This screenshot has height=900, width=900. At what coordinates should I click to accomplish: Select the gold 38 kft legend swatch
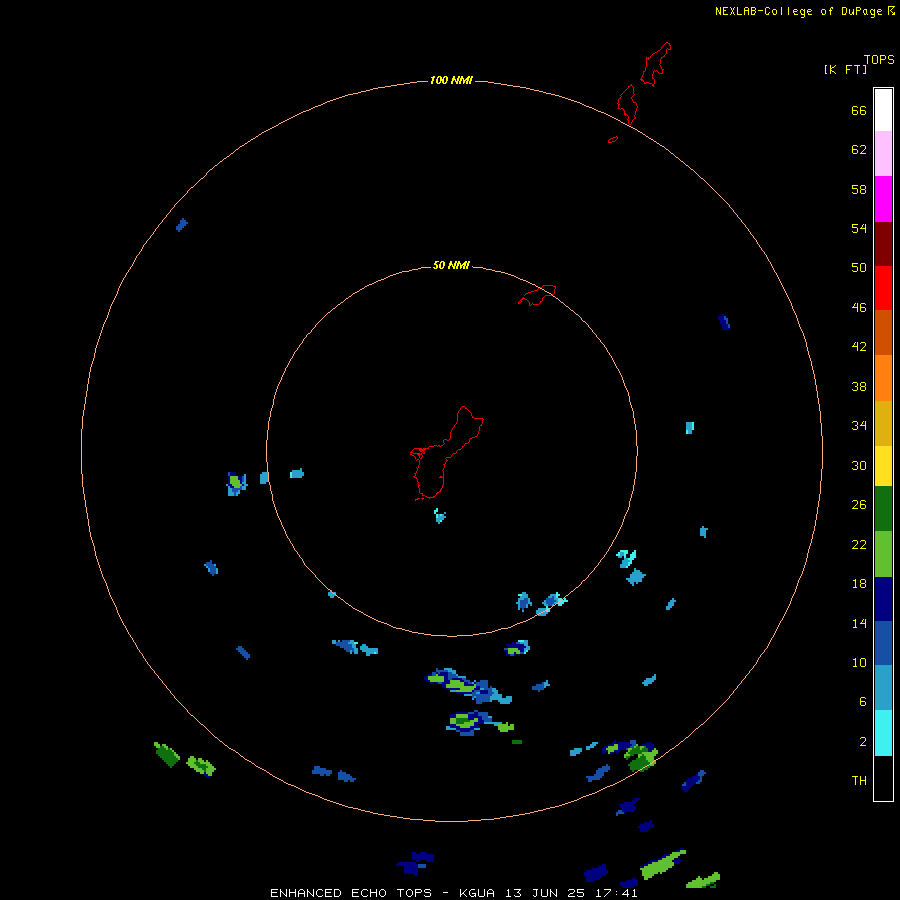(883, 423)
